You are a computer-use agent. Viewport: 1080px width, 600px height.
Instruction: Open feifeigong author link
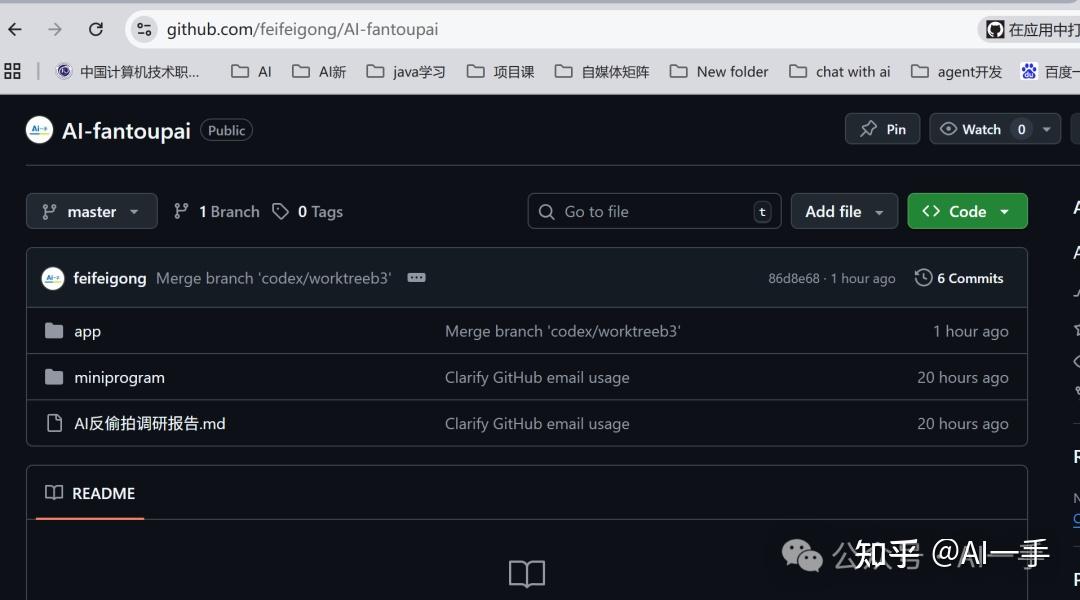tap(110, 278)
